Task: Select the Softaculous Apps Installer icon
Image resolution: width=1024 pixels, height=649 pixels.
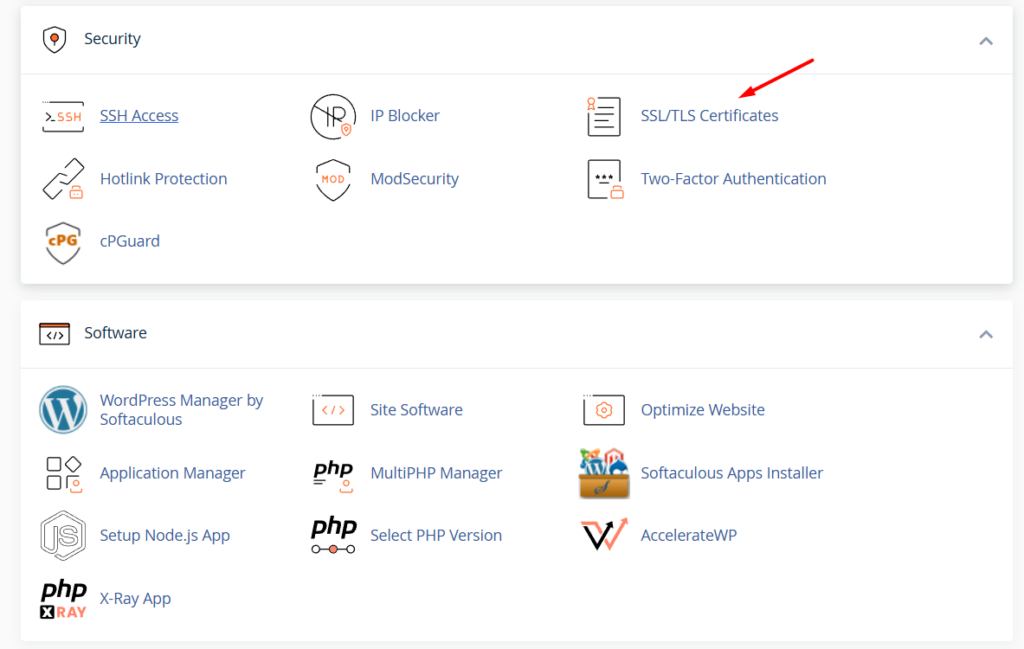Action: click(603, 473)
